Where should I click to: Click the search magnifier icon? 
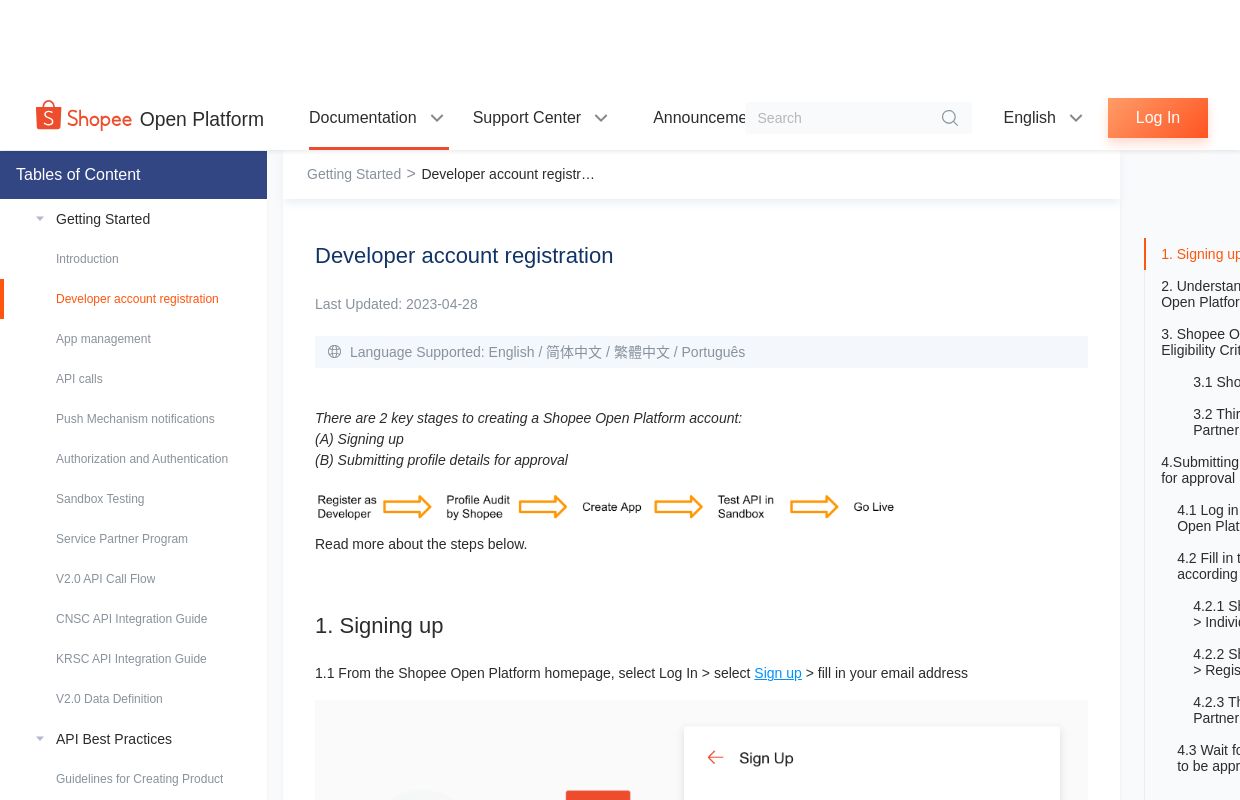pos(950,118)
